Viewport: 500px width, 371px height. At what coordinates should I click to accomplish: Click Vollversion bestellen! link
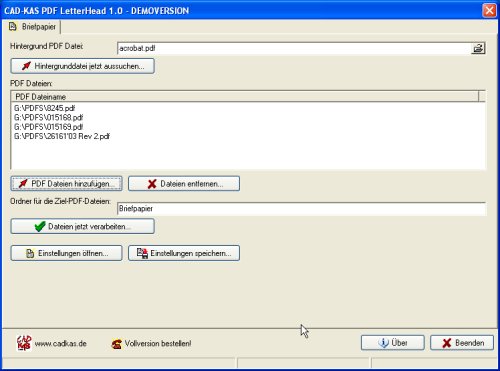[158, 343]
